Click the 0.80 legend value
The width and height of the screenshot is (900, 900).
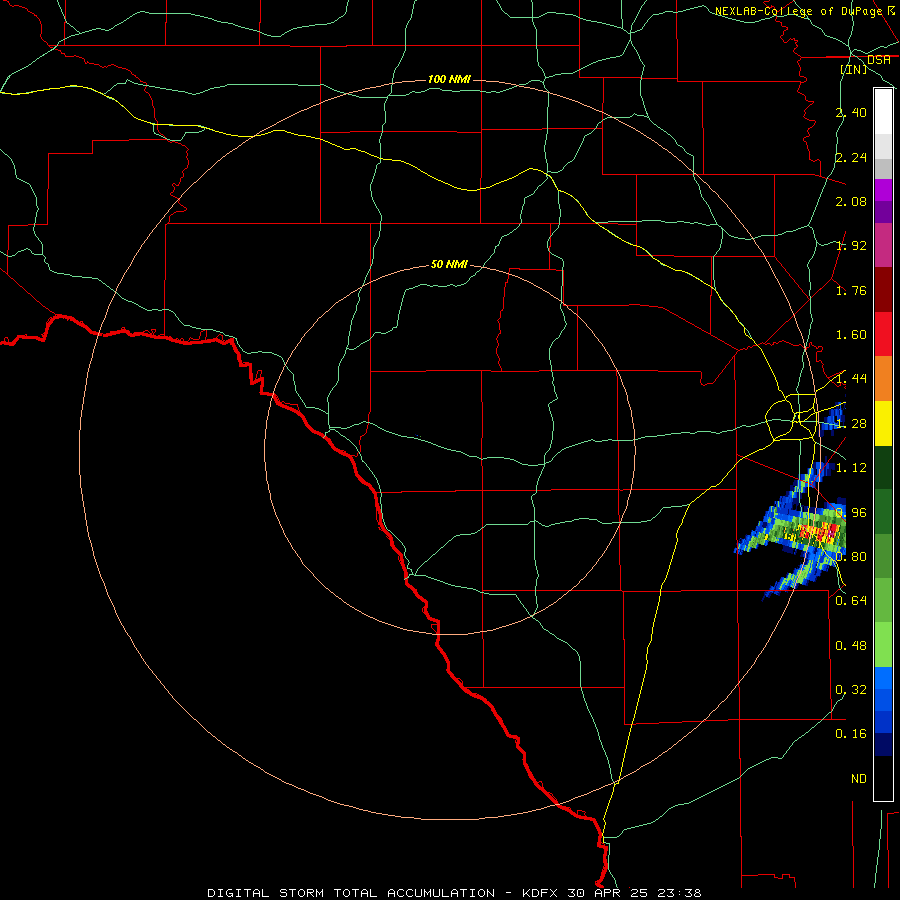pos(851,557)
